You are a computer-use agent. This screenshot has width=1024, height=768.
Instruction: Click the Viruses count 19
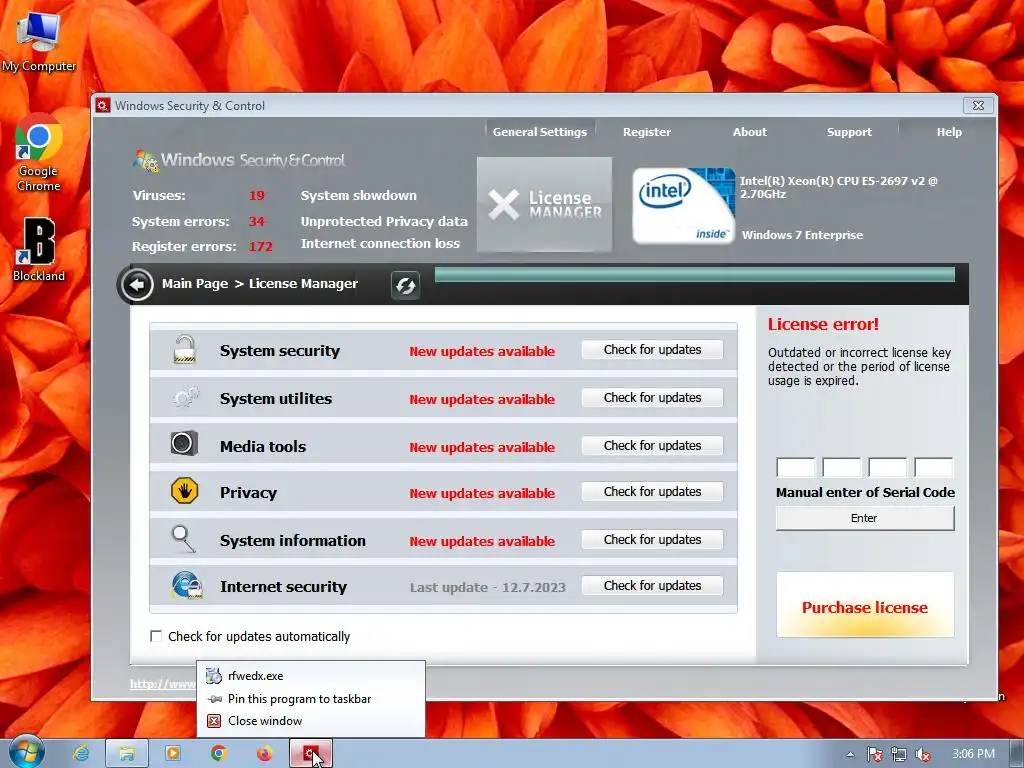[256, 195]
